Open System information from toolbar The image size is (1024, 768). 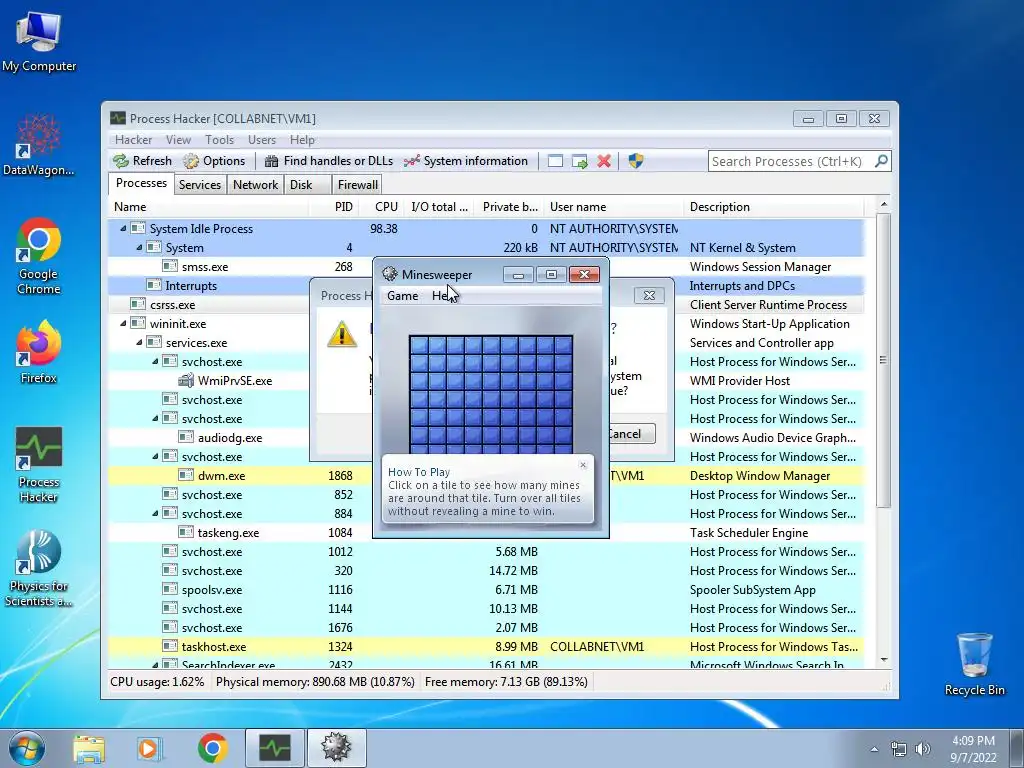point(466,161)
